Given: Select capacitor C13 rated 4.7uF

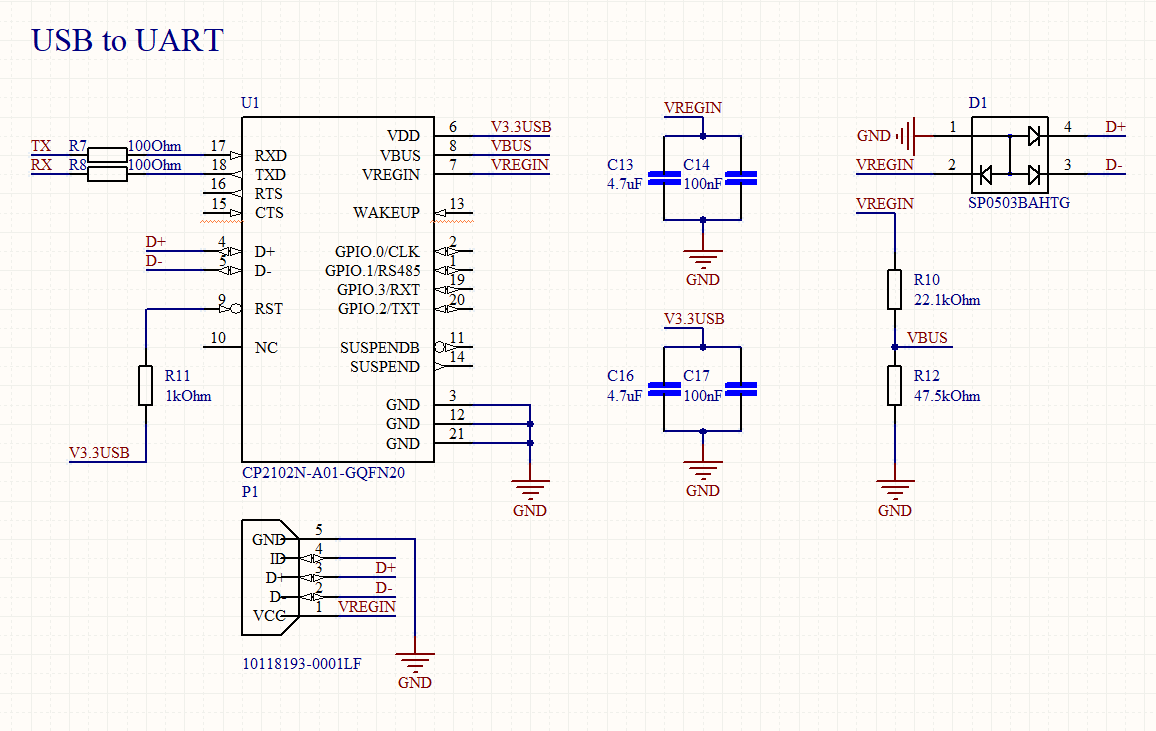Looking at the screenshot, I should (x=663, y=178).
